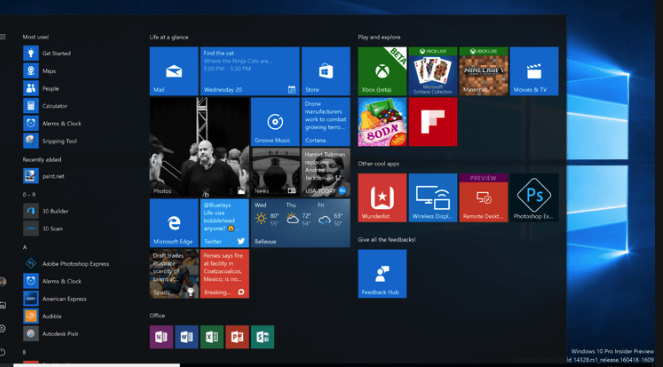
Task: Select Play and explore group title
Action: (x=379, y=37)
